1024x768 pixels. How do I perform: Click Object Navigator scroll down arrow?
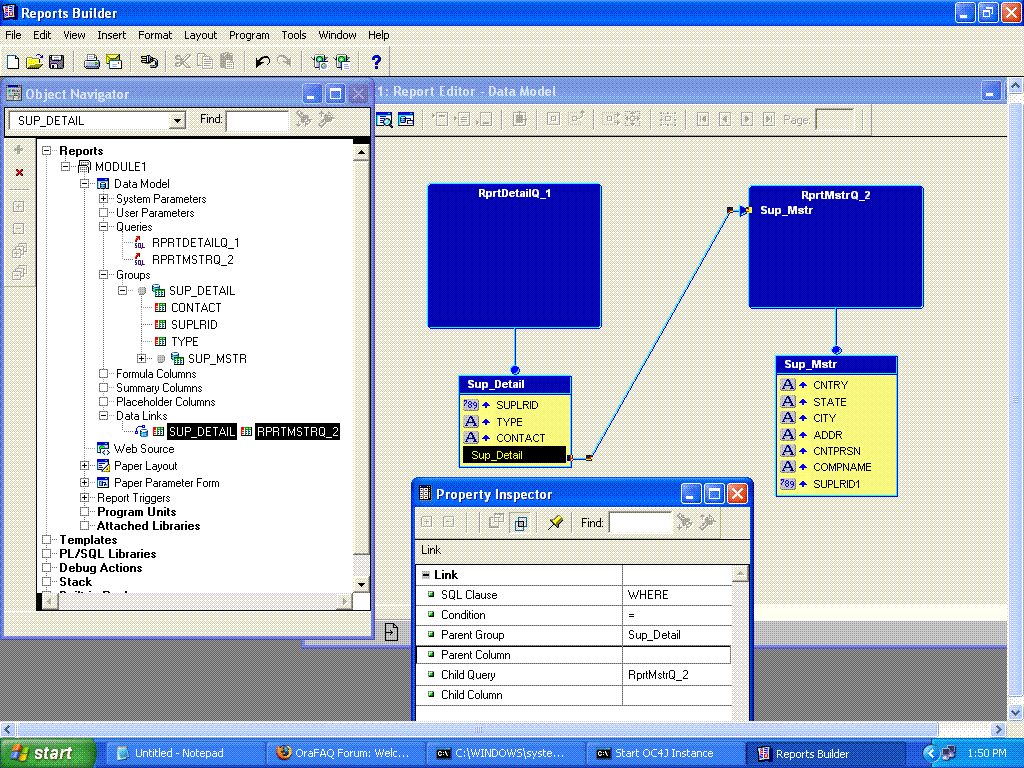361,584
